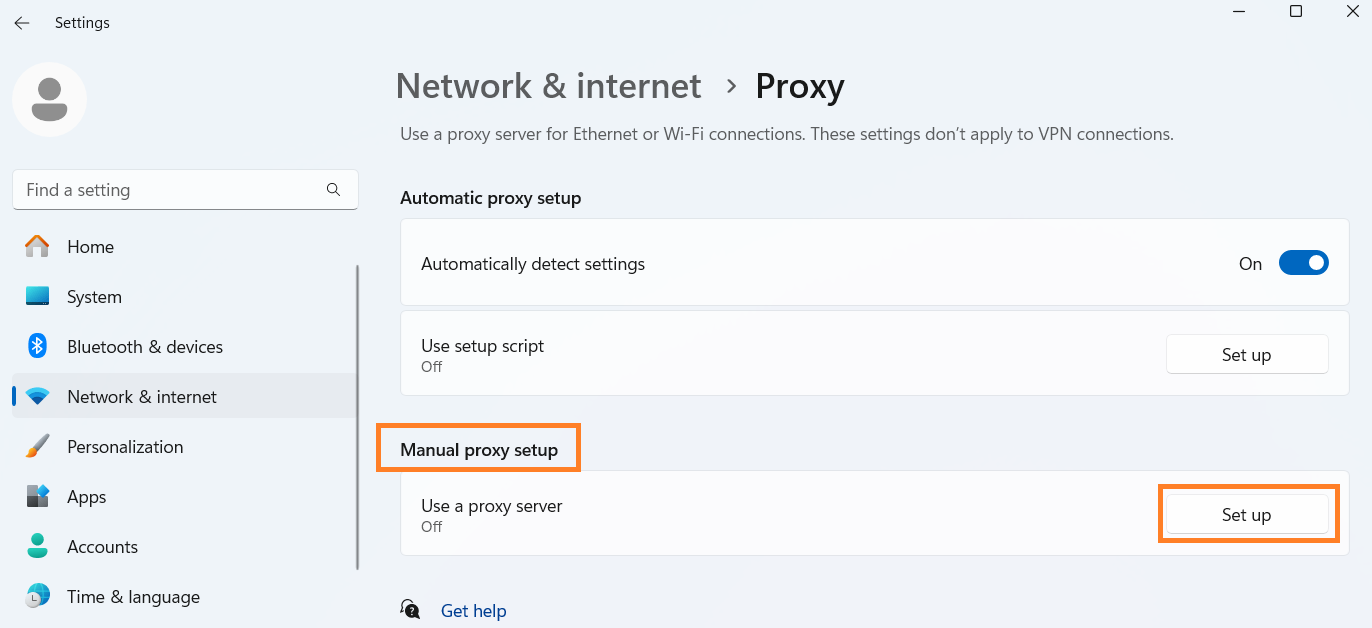Click Set up for Use a proxy server
The width and height of the screenshot is (1372, 628).
1246,515
